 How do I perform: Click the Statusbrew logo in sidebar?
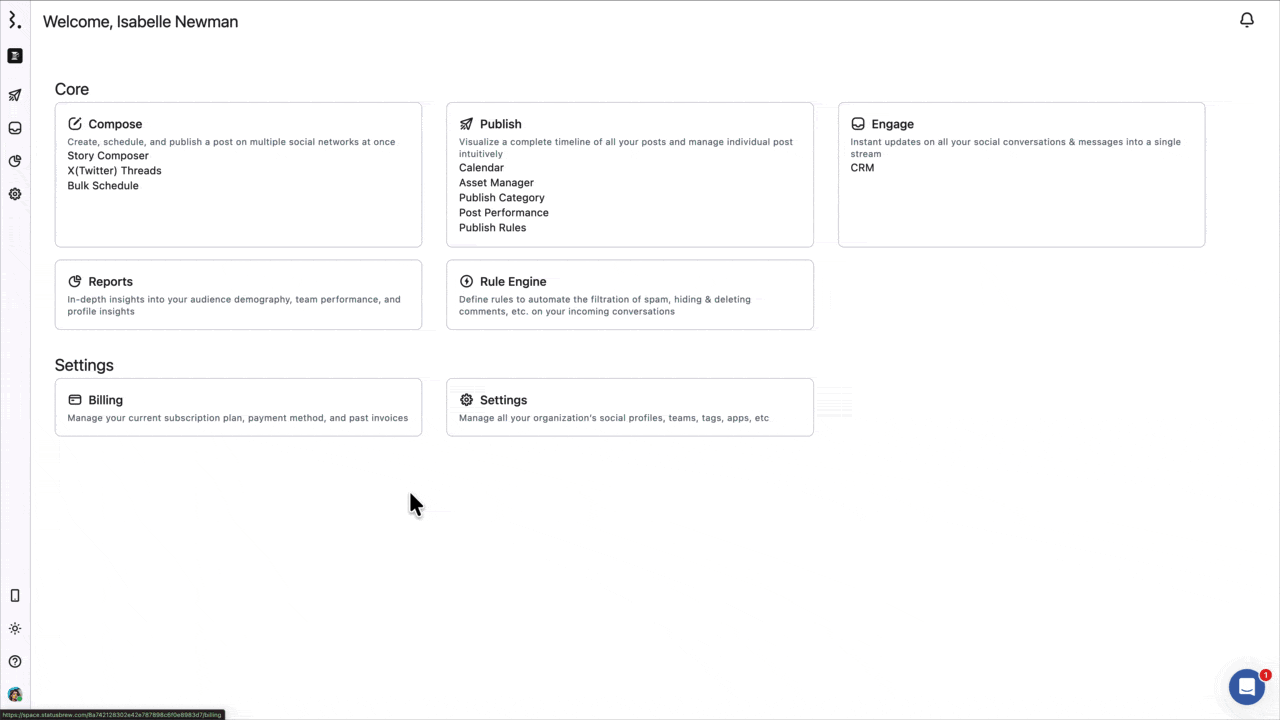14,20
